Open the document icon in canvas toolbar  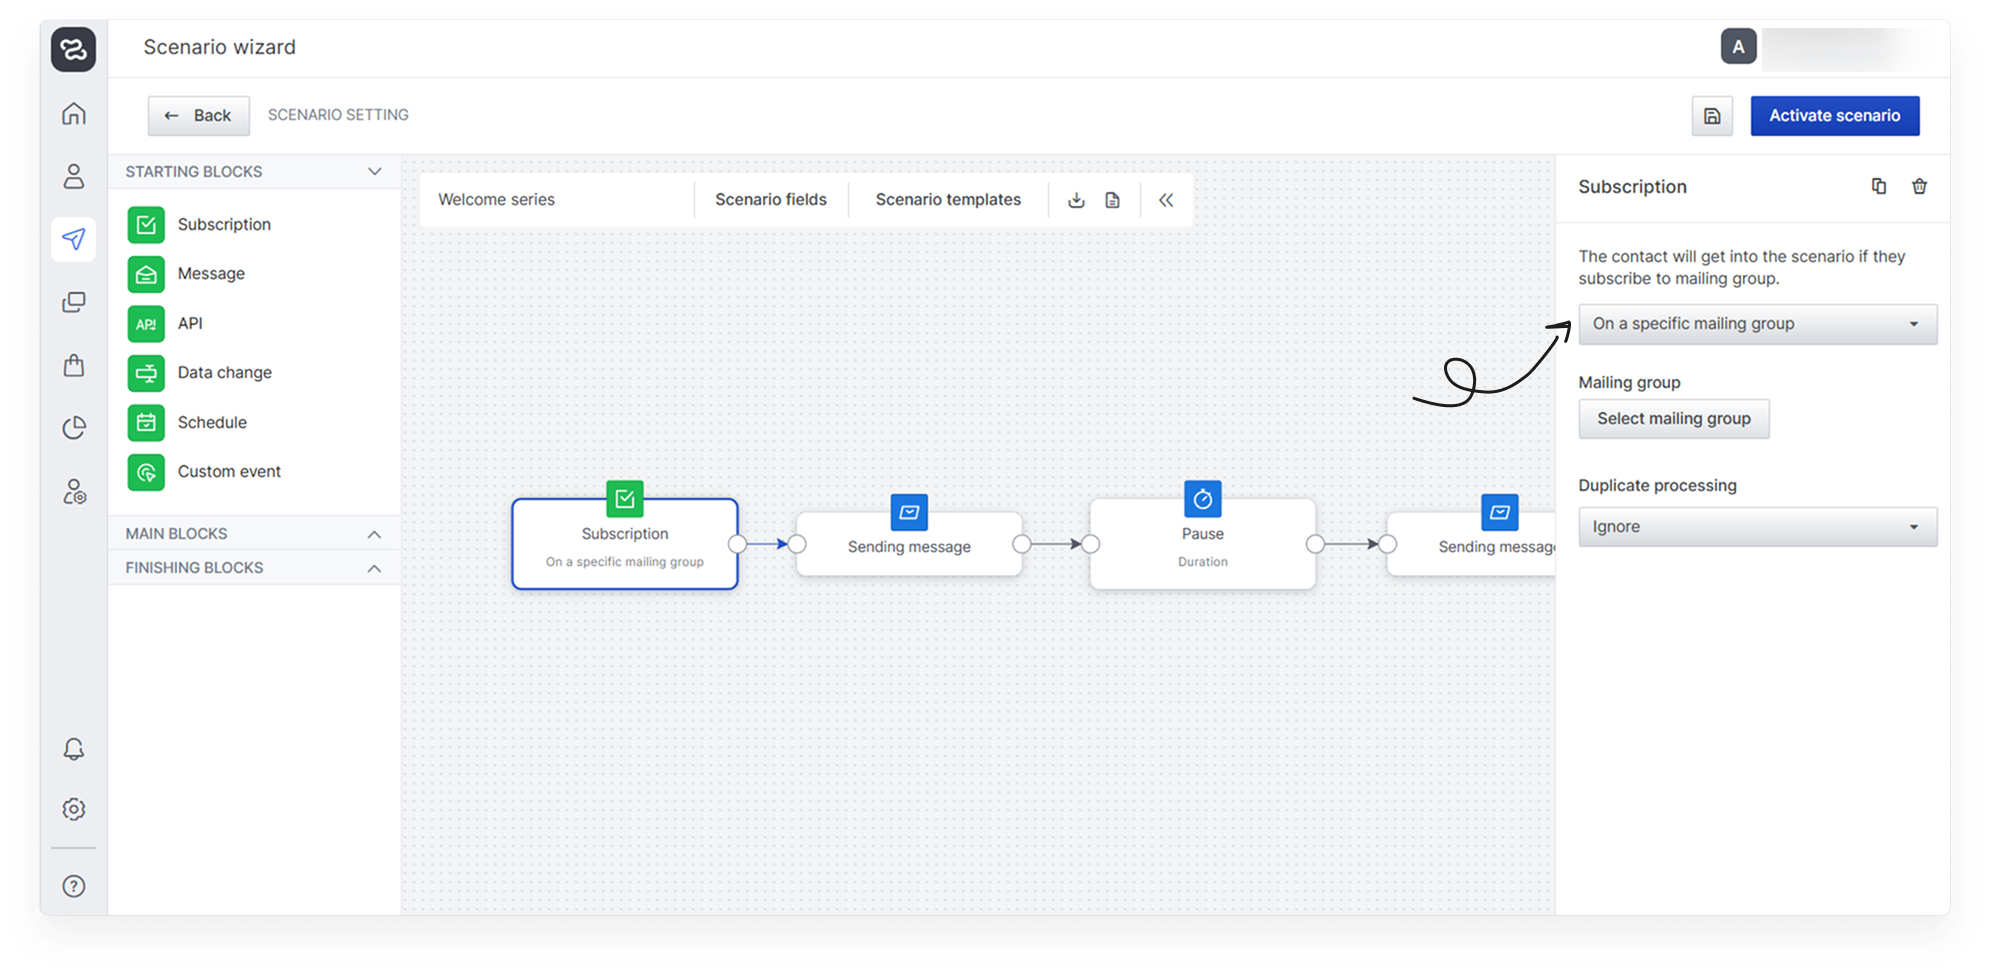pos(1112,200)
